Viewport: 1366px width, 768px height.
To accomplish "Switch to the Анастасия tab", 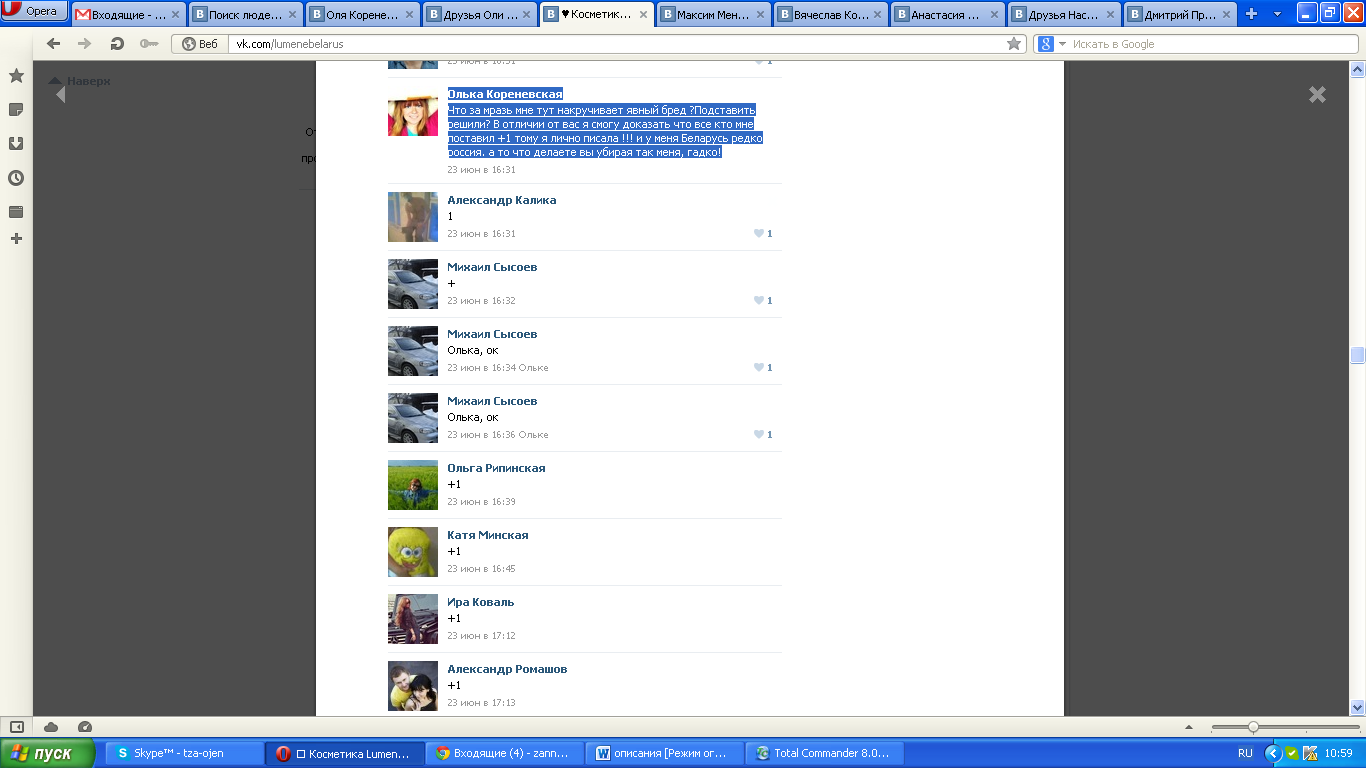I will point(948,15).
